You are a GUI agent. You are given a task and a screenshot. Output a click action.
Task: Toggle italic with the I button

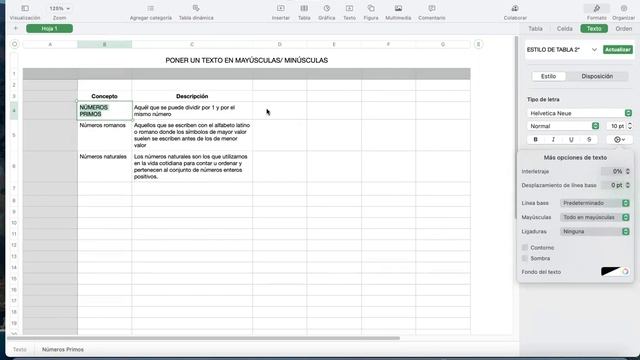click(553, 140)
